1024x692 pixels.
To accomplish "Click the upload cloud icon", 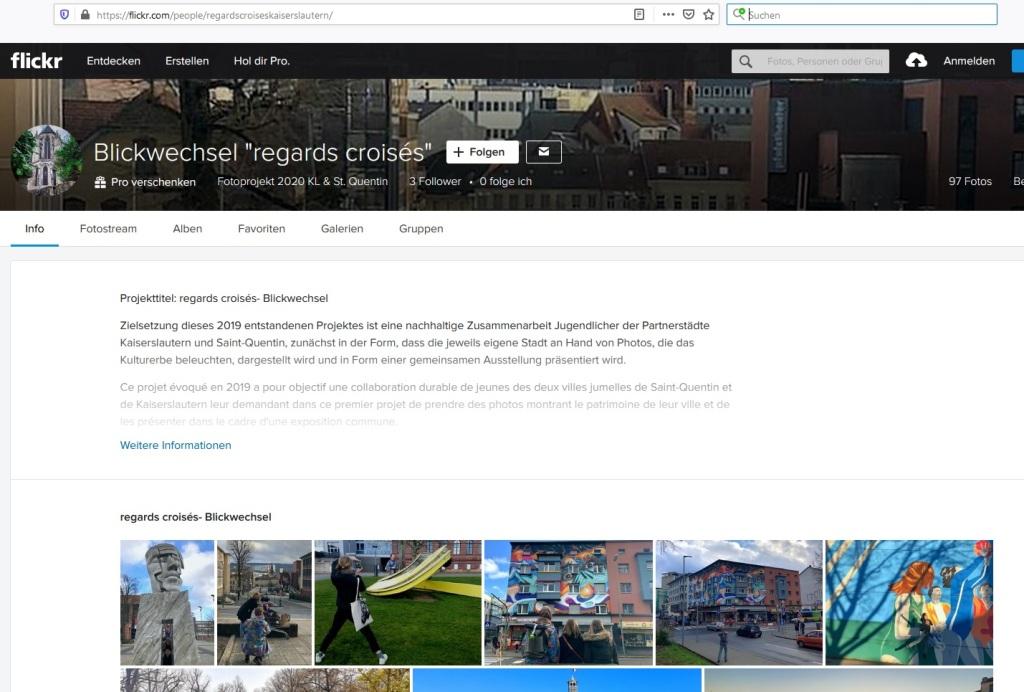I will [x=916, y=61].
